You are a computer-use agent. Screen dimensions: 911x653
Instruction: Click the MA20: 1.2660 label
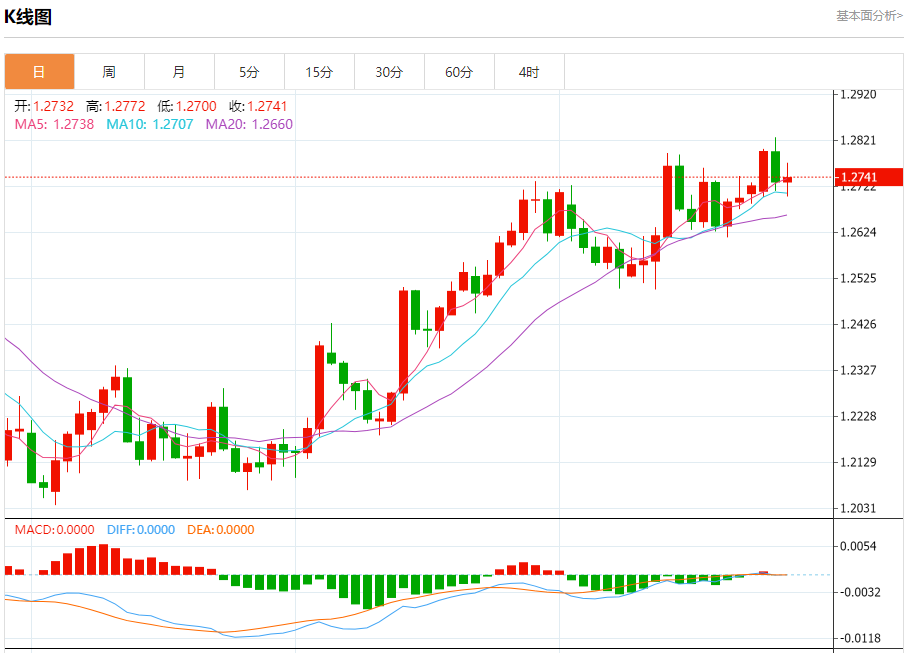(249, 124)
